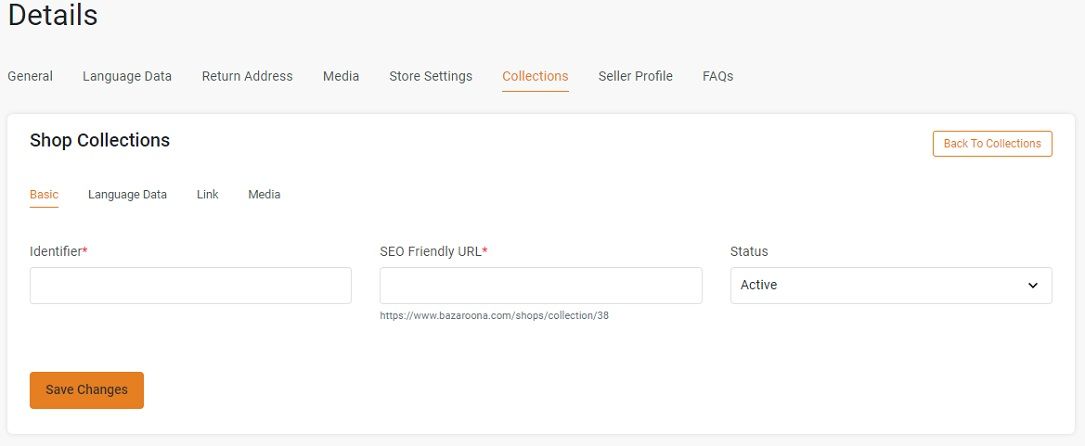Click the bazaroona.com collection URL text
The width and height of the screenshot is (1085, 446).
tap(494, 315)
